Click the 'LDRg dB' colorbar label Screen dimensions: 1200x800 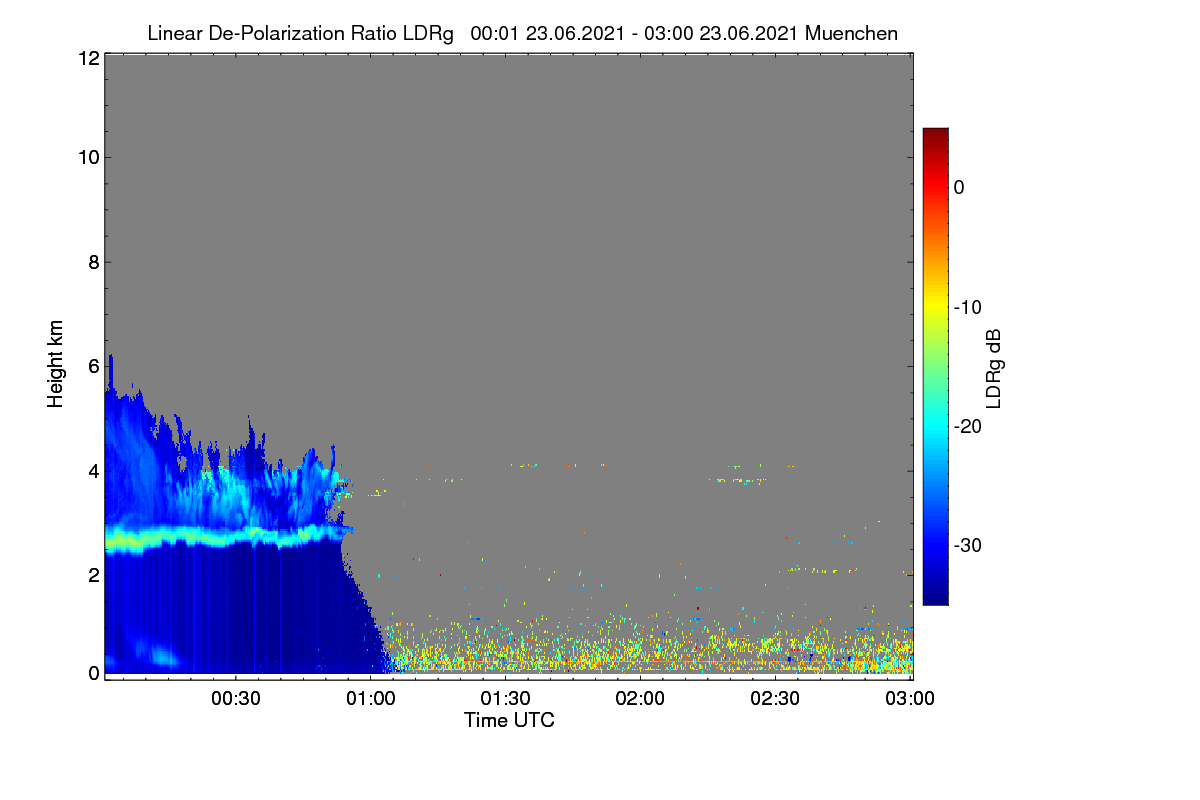(x=993, y=367)
